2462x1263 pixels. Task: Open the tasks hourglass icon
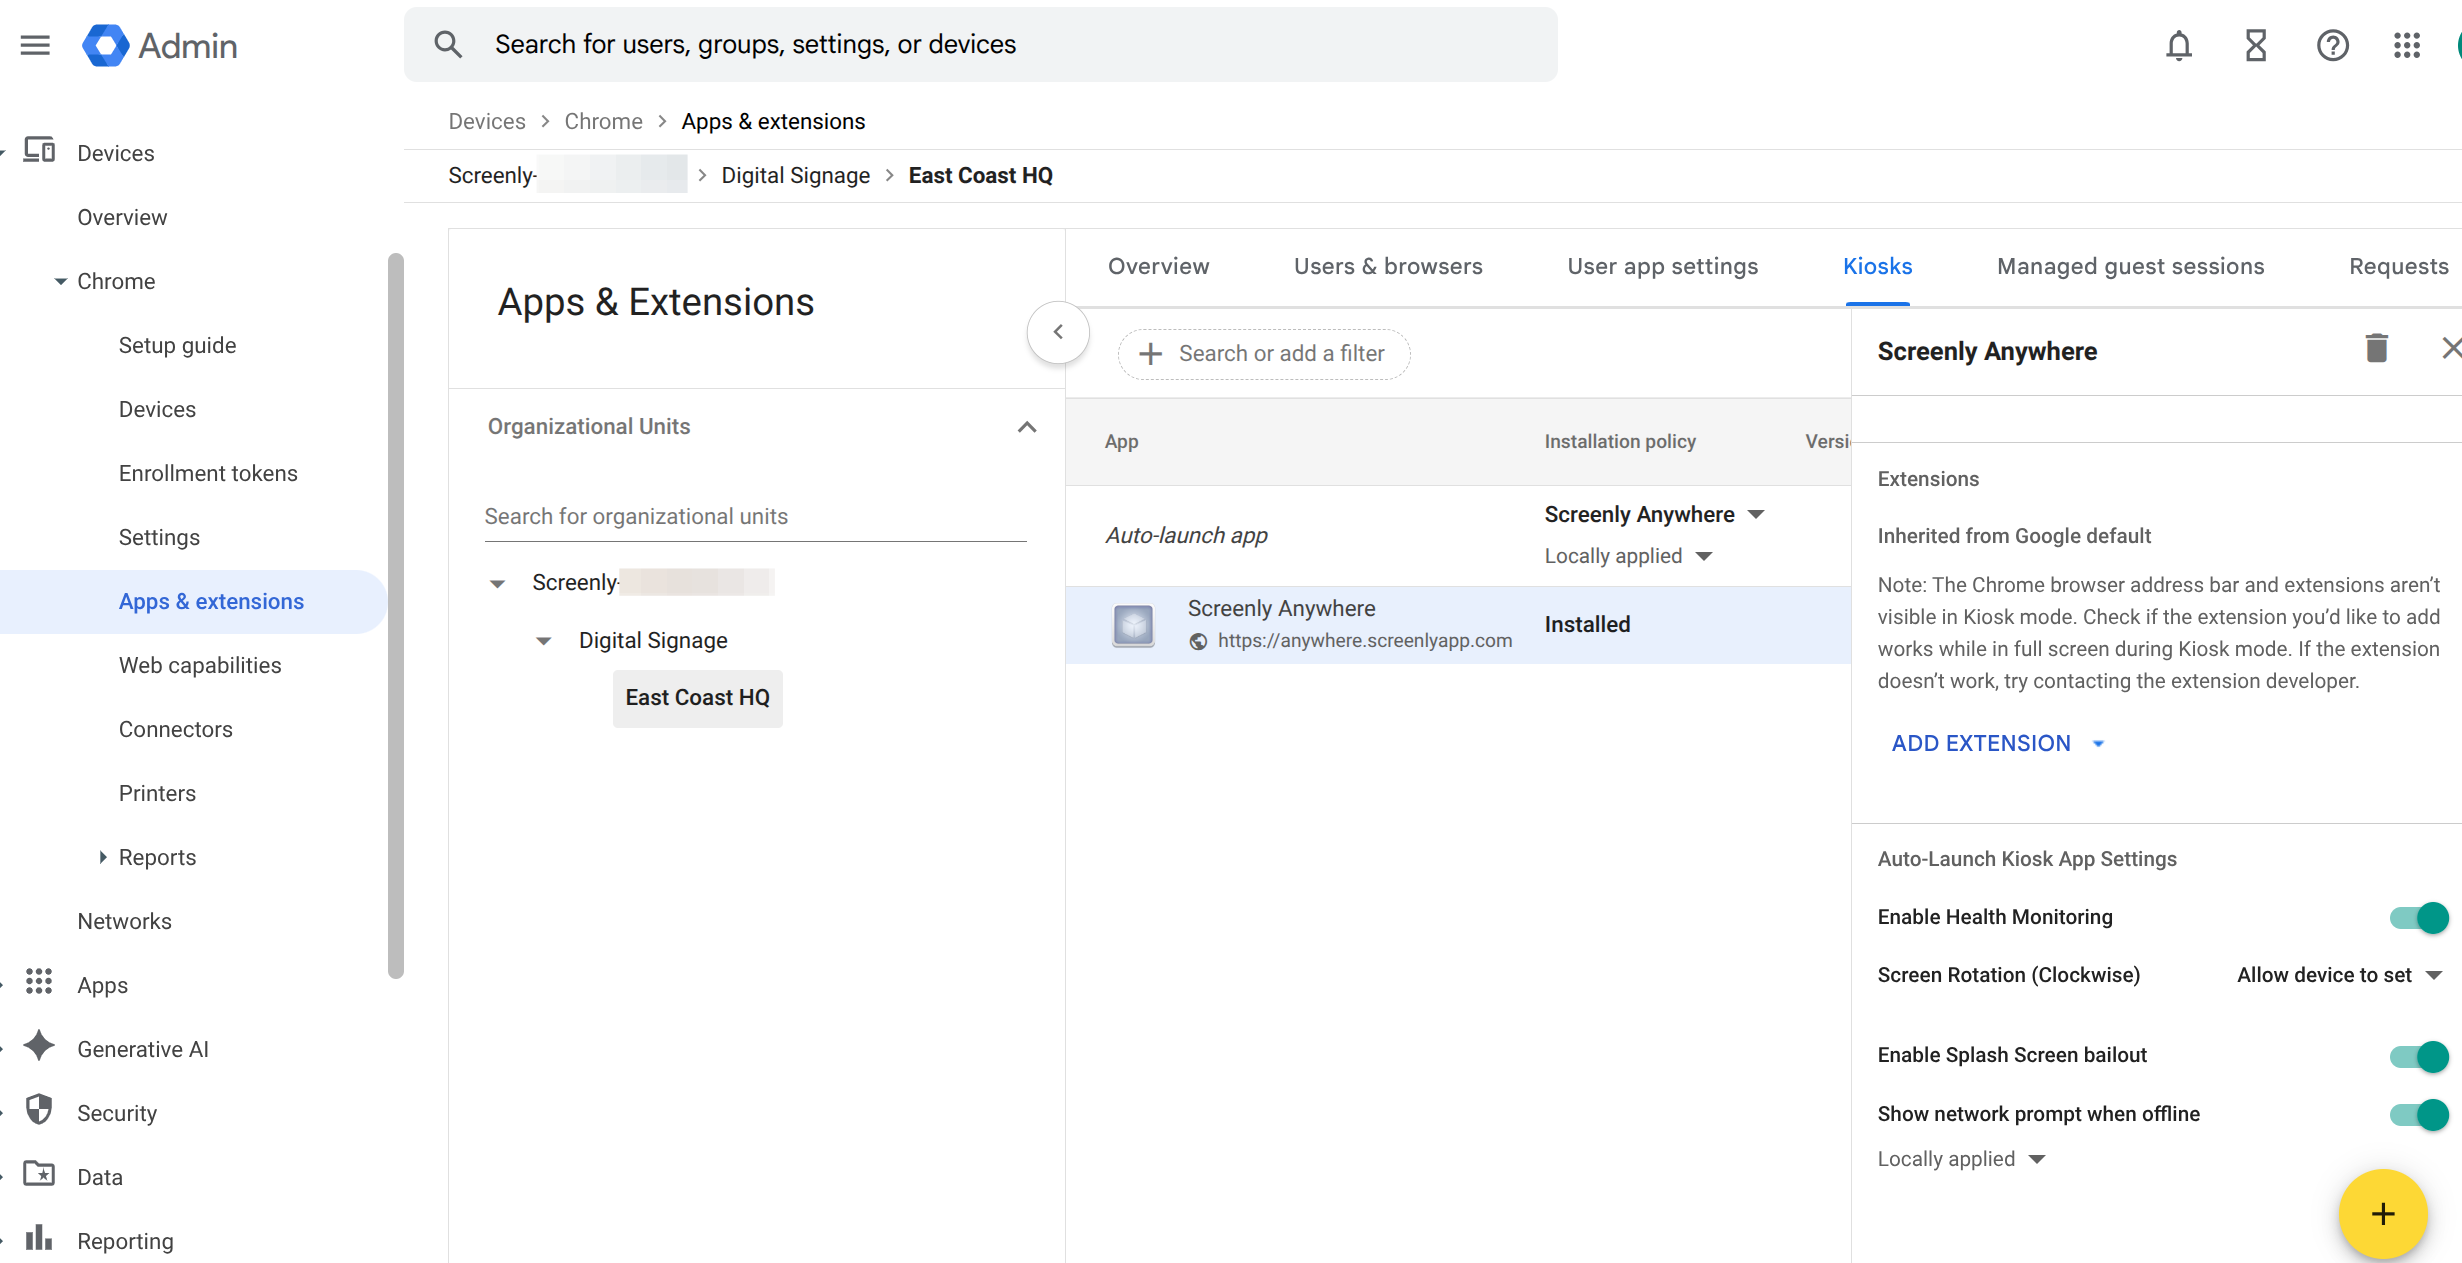coord(2256,45)
